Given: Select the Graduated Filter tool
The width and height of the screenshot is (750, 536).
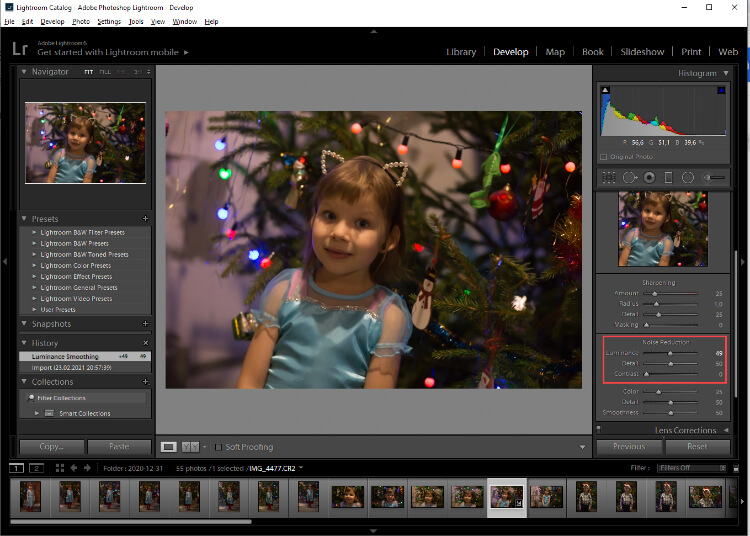Looking at the screenshot, I should tap(669, 178).
